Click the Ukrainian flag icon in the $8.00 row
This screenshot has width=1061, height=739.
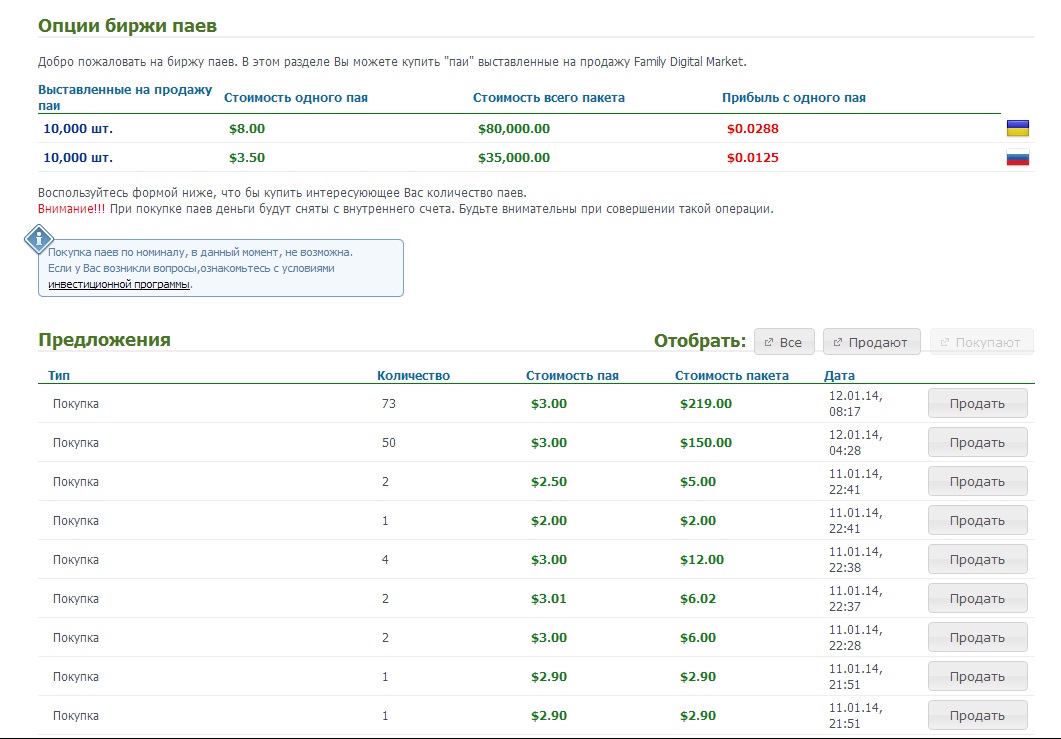tap(1018, 129)
